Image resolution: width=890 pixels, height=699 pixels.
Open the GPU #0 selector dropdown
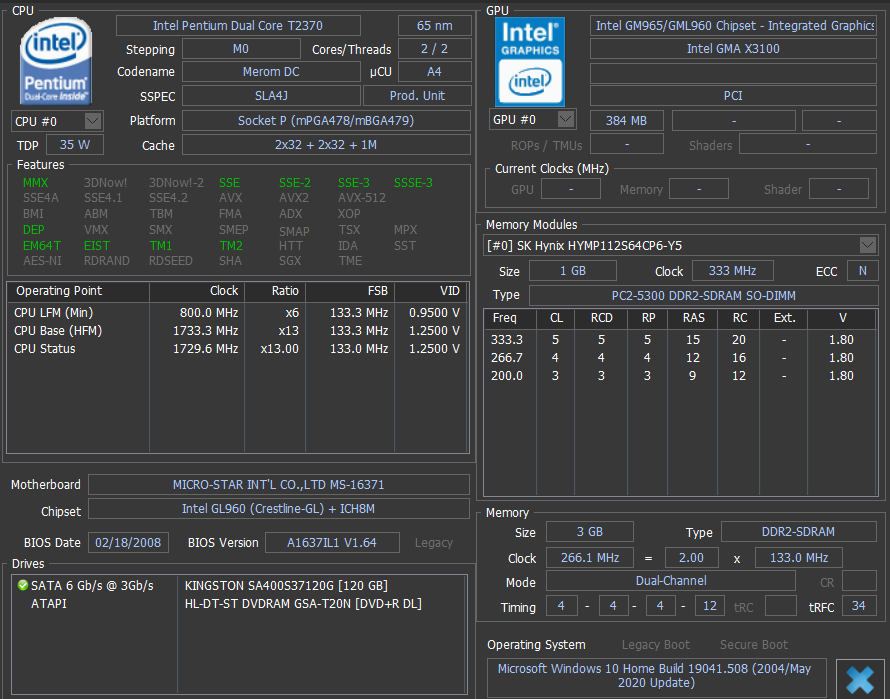[x=532, y=119]
